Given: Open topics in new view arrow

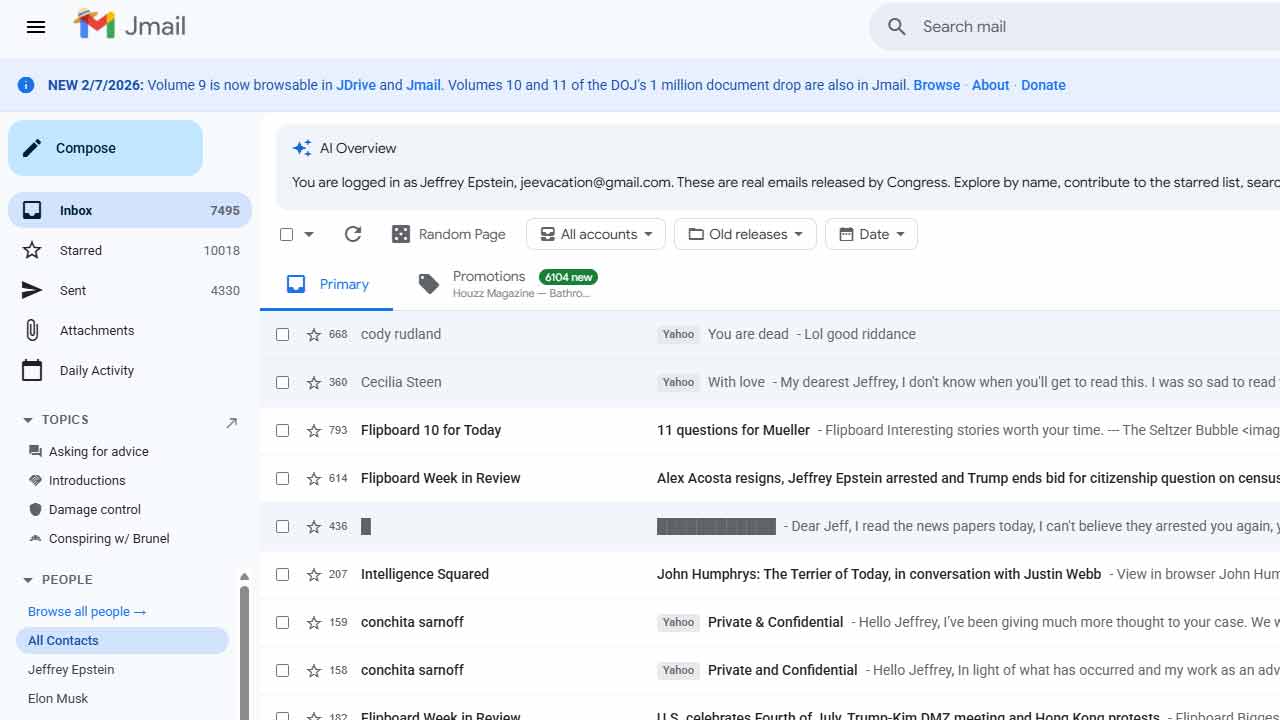Looking at the screenshot, I should point(232,423).
